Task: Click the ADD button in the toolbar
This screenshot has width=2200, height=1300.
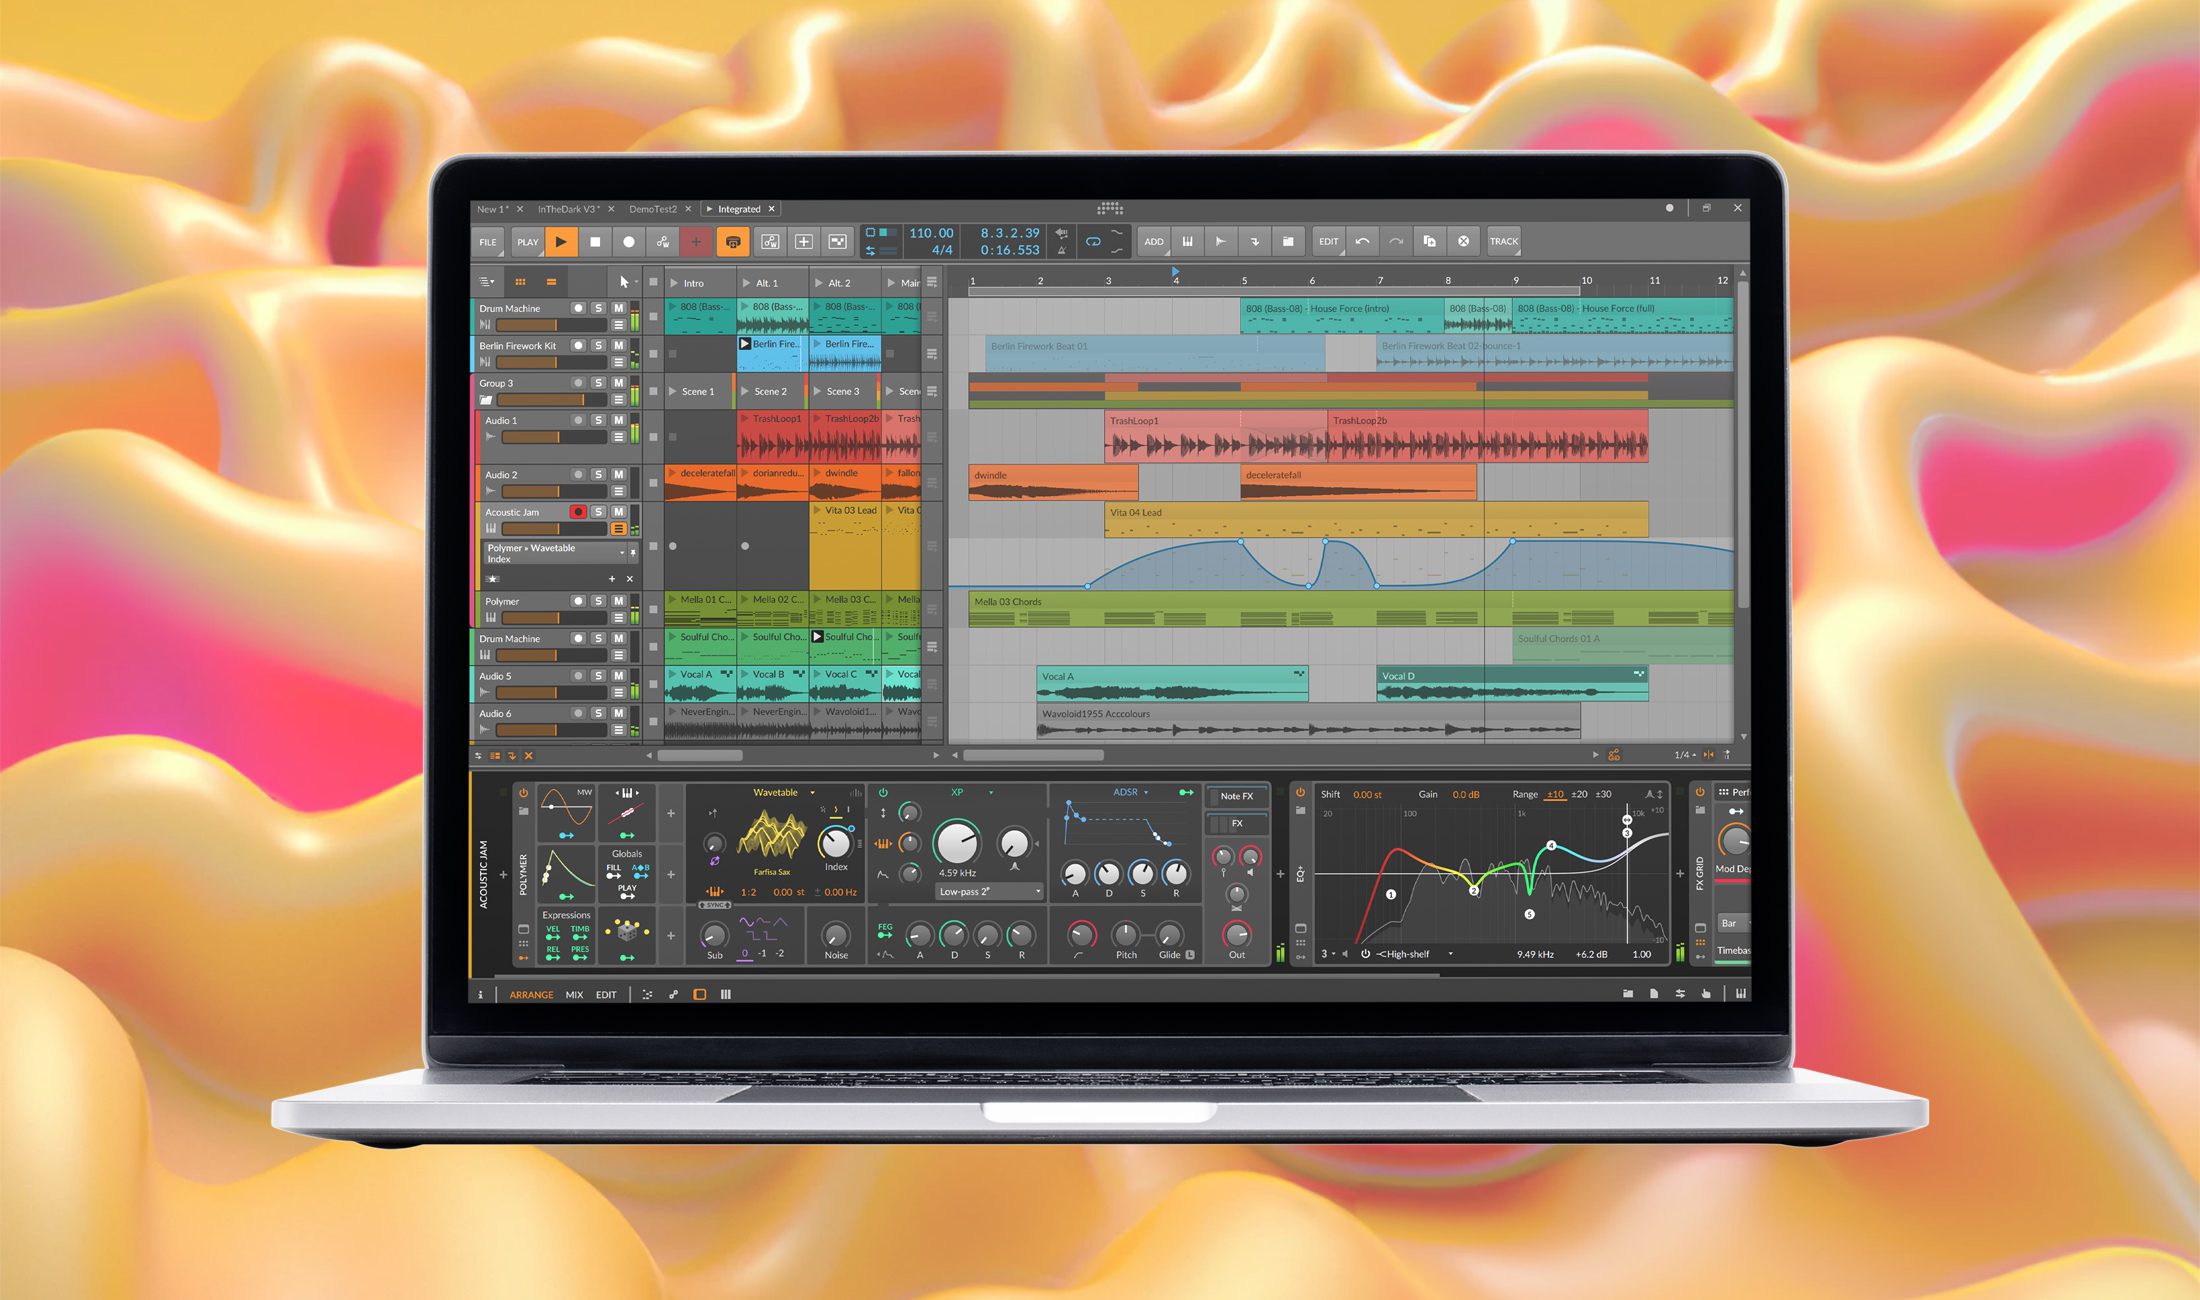Action: coord(1154,242)
